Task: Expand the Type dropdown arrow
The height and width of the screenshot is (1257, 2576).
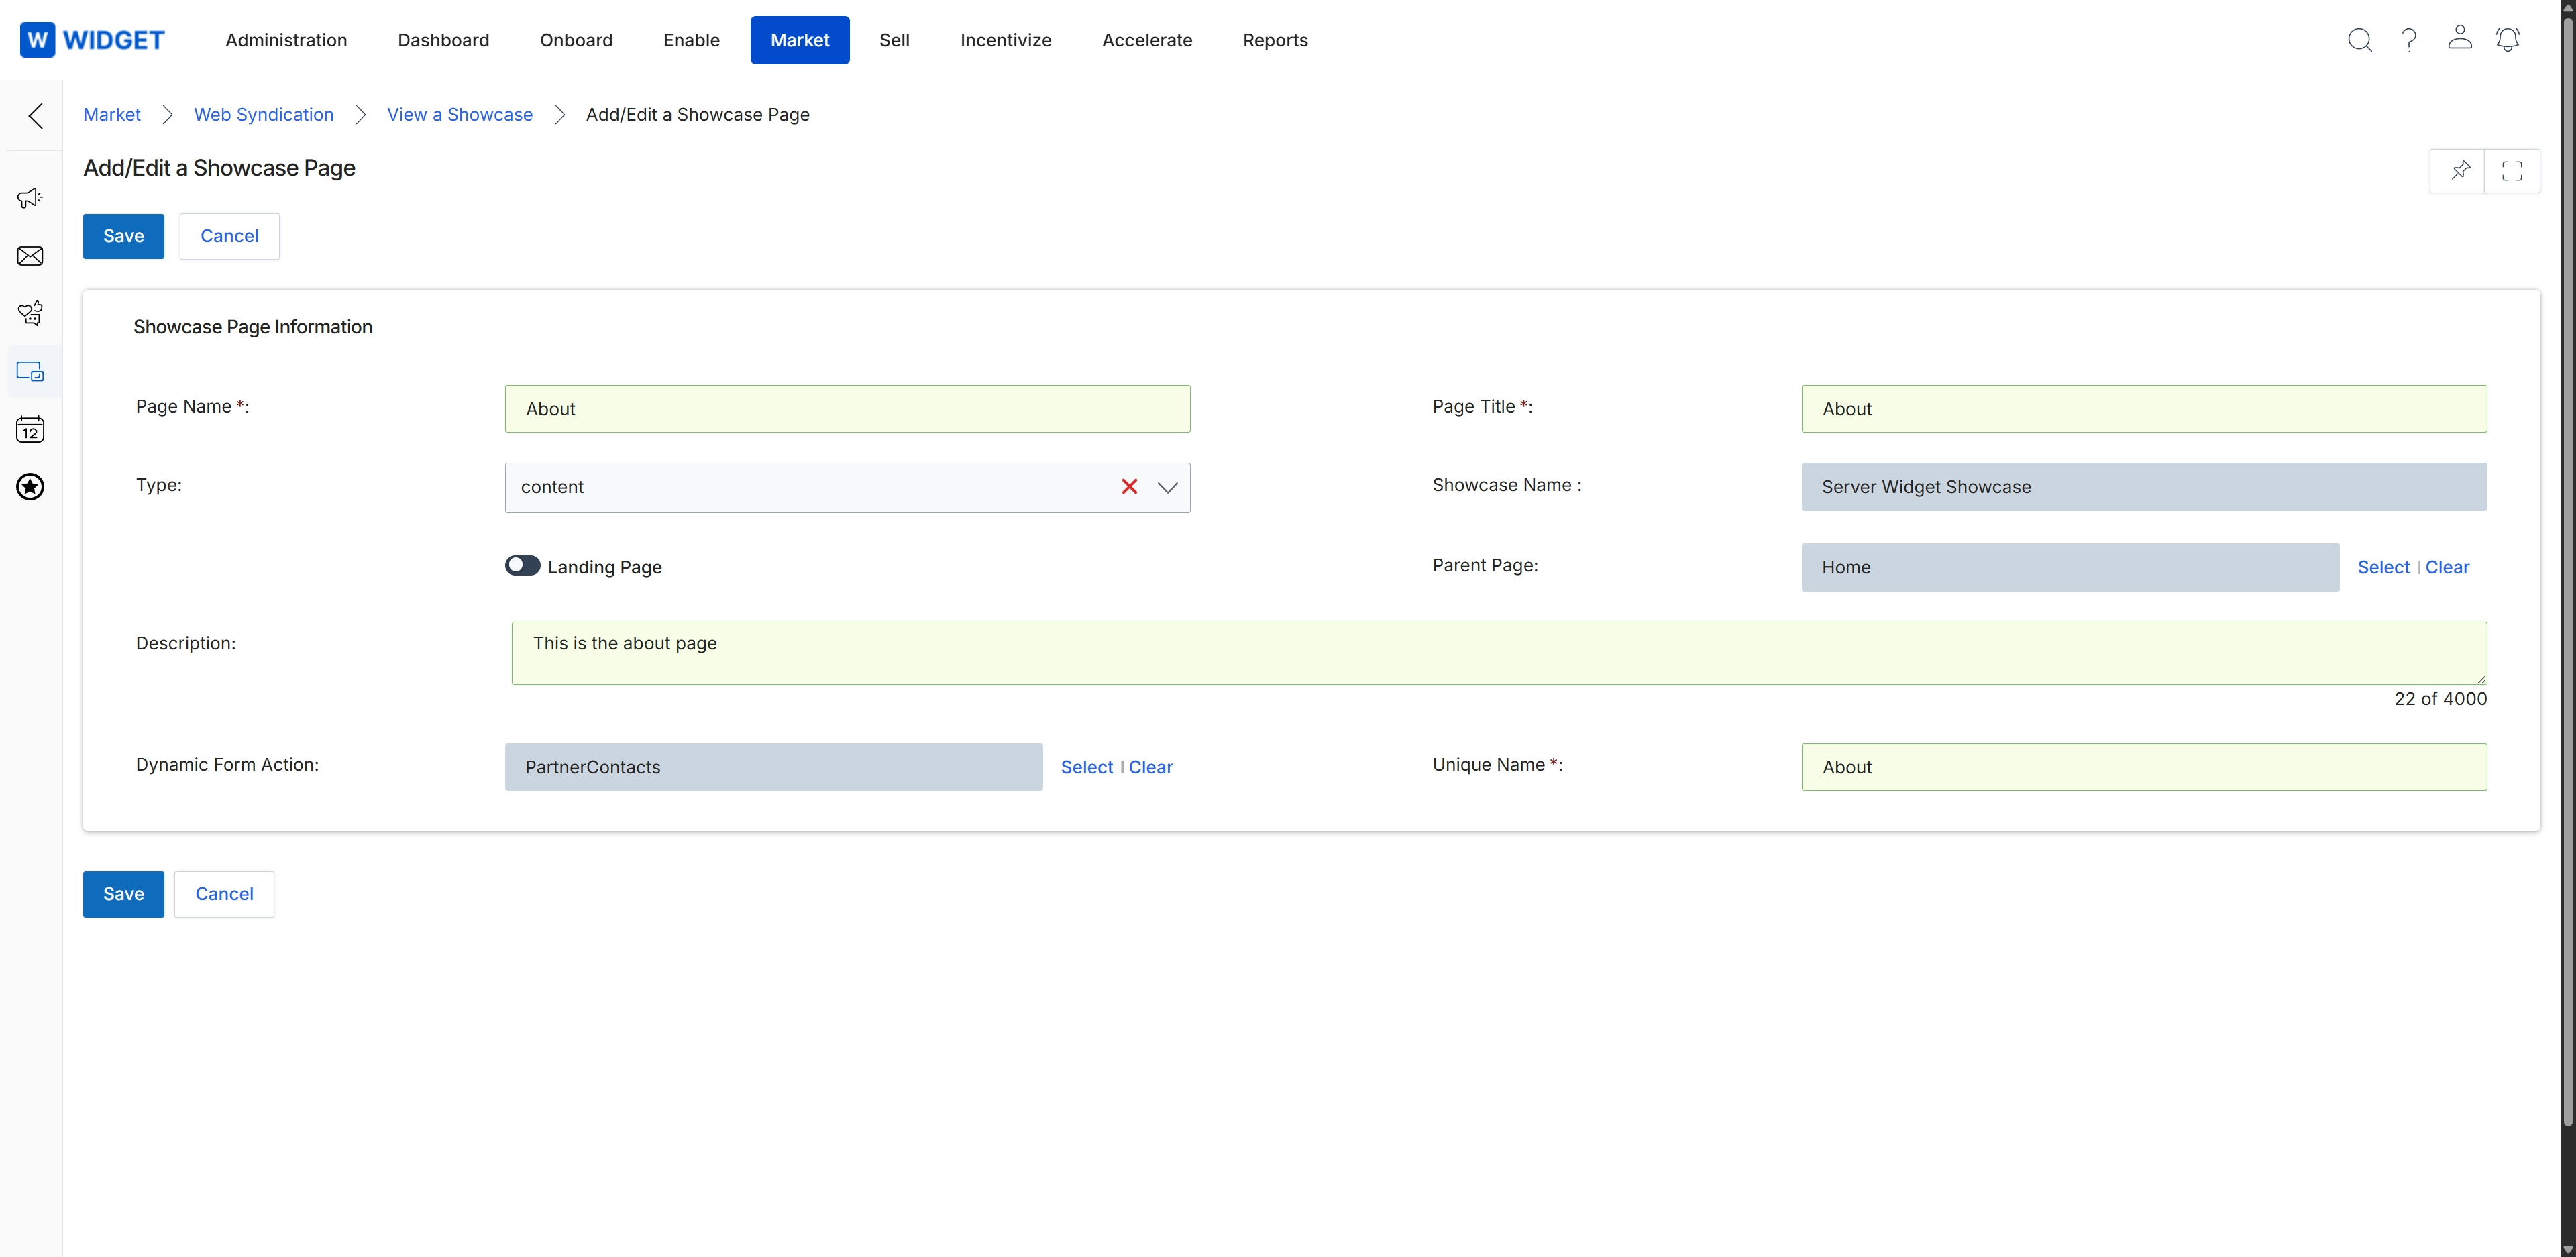Action: [1167, 488]
